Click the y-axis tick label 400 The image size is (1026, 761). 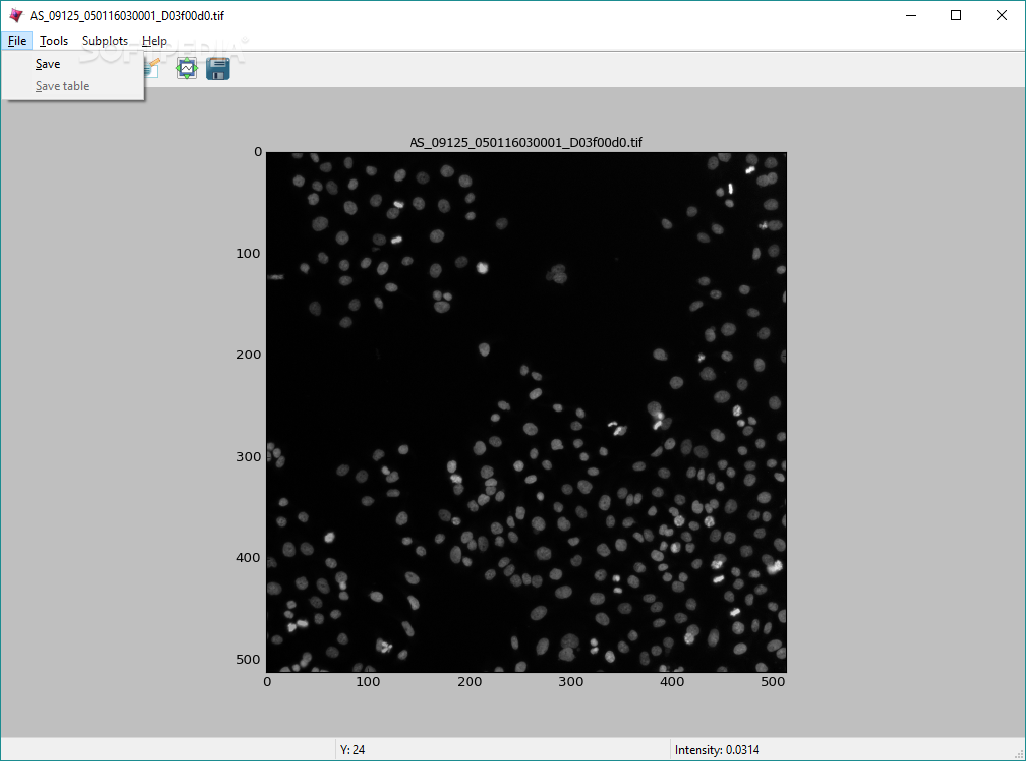(x=248, y=557)
